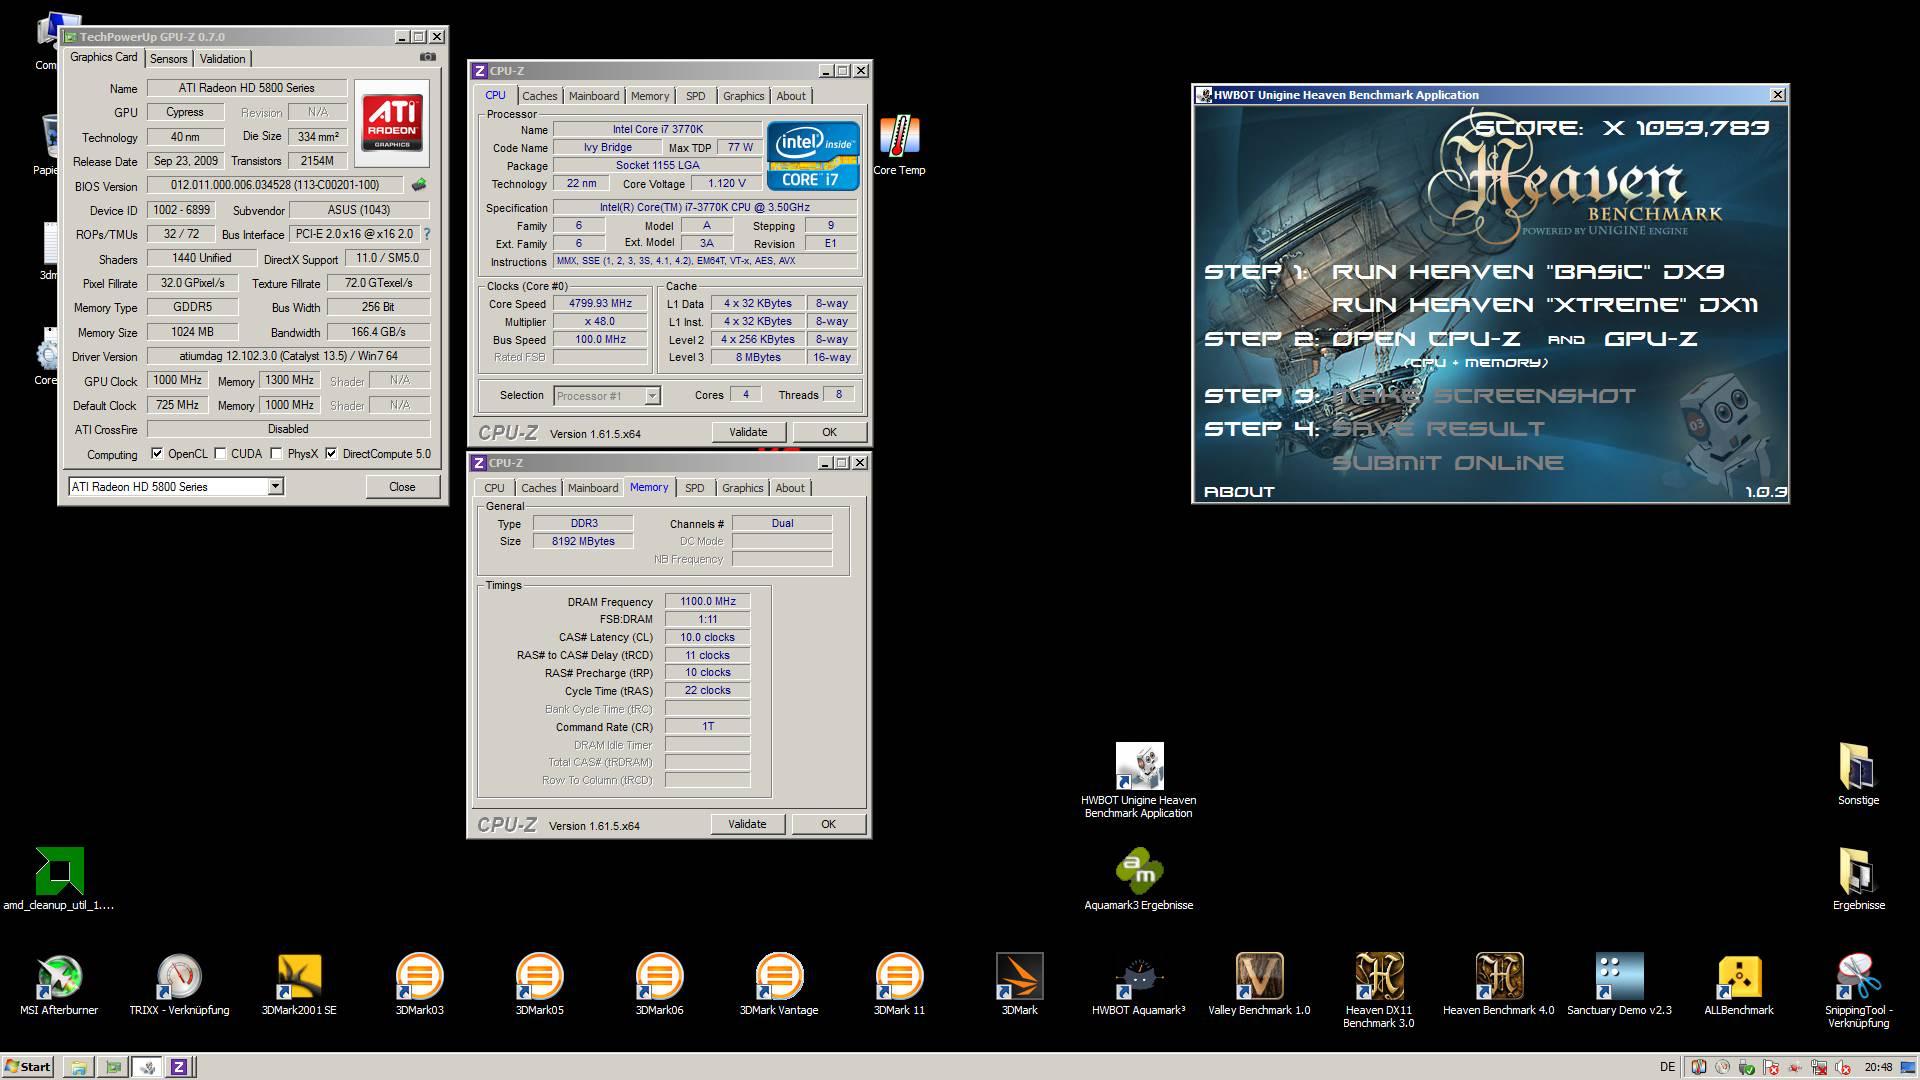Open SPD tab in lower CPU-Z window
This screenshot has width=1920, height=1080.
click(x=694, y=488)
